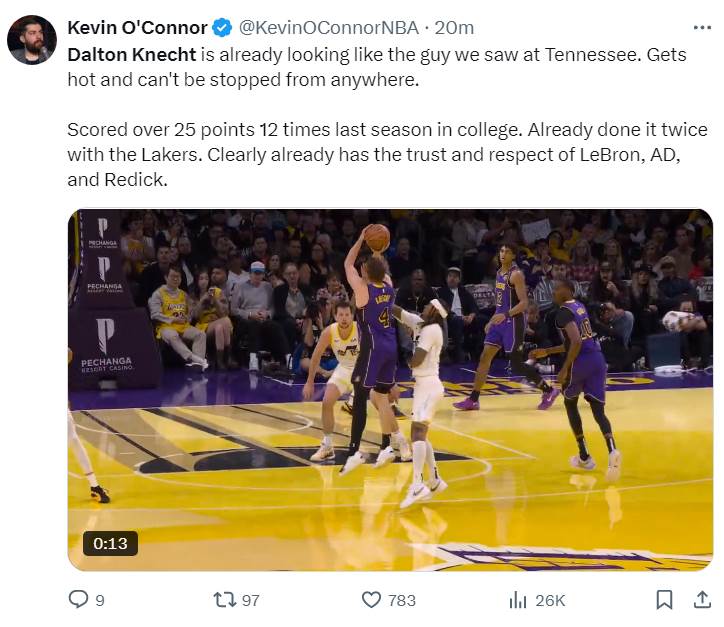
Task: View analytics bar chart icon
Action: coord(518,600)
